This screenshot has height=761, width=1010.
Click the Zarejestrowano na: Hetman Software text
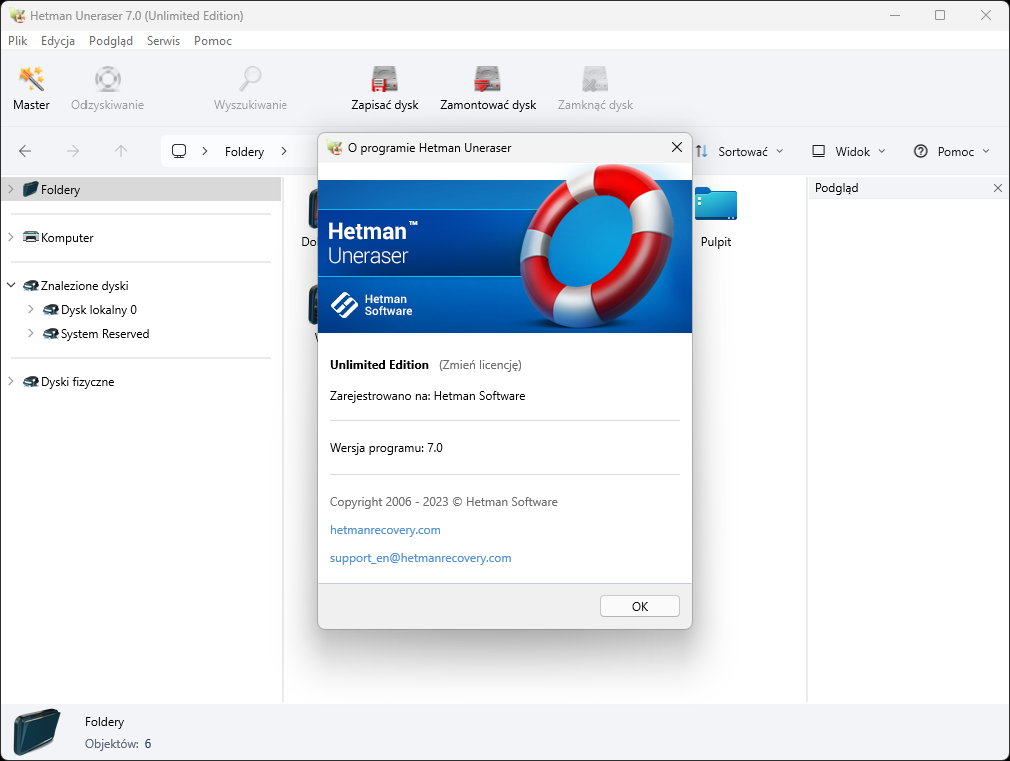click(427, 396)
